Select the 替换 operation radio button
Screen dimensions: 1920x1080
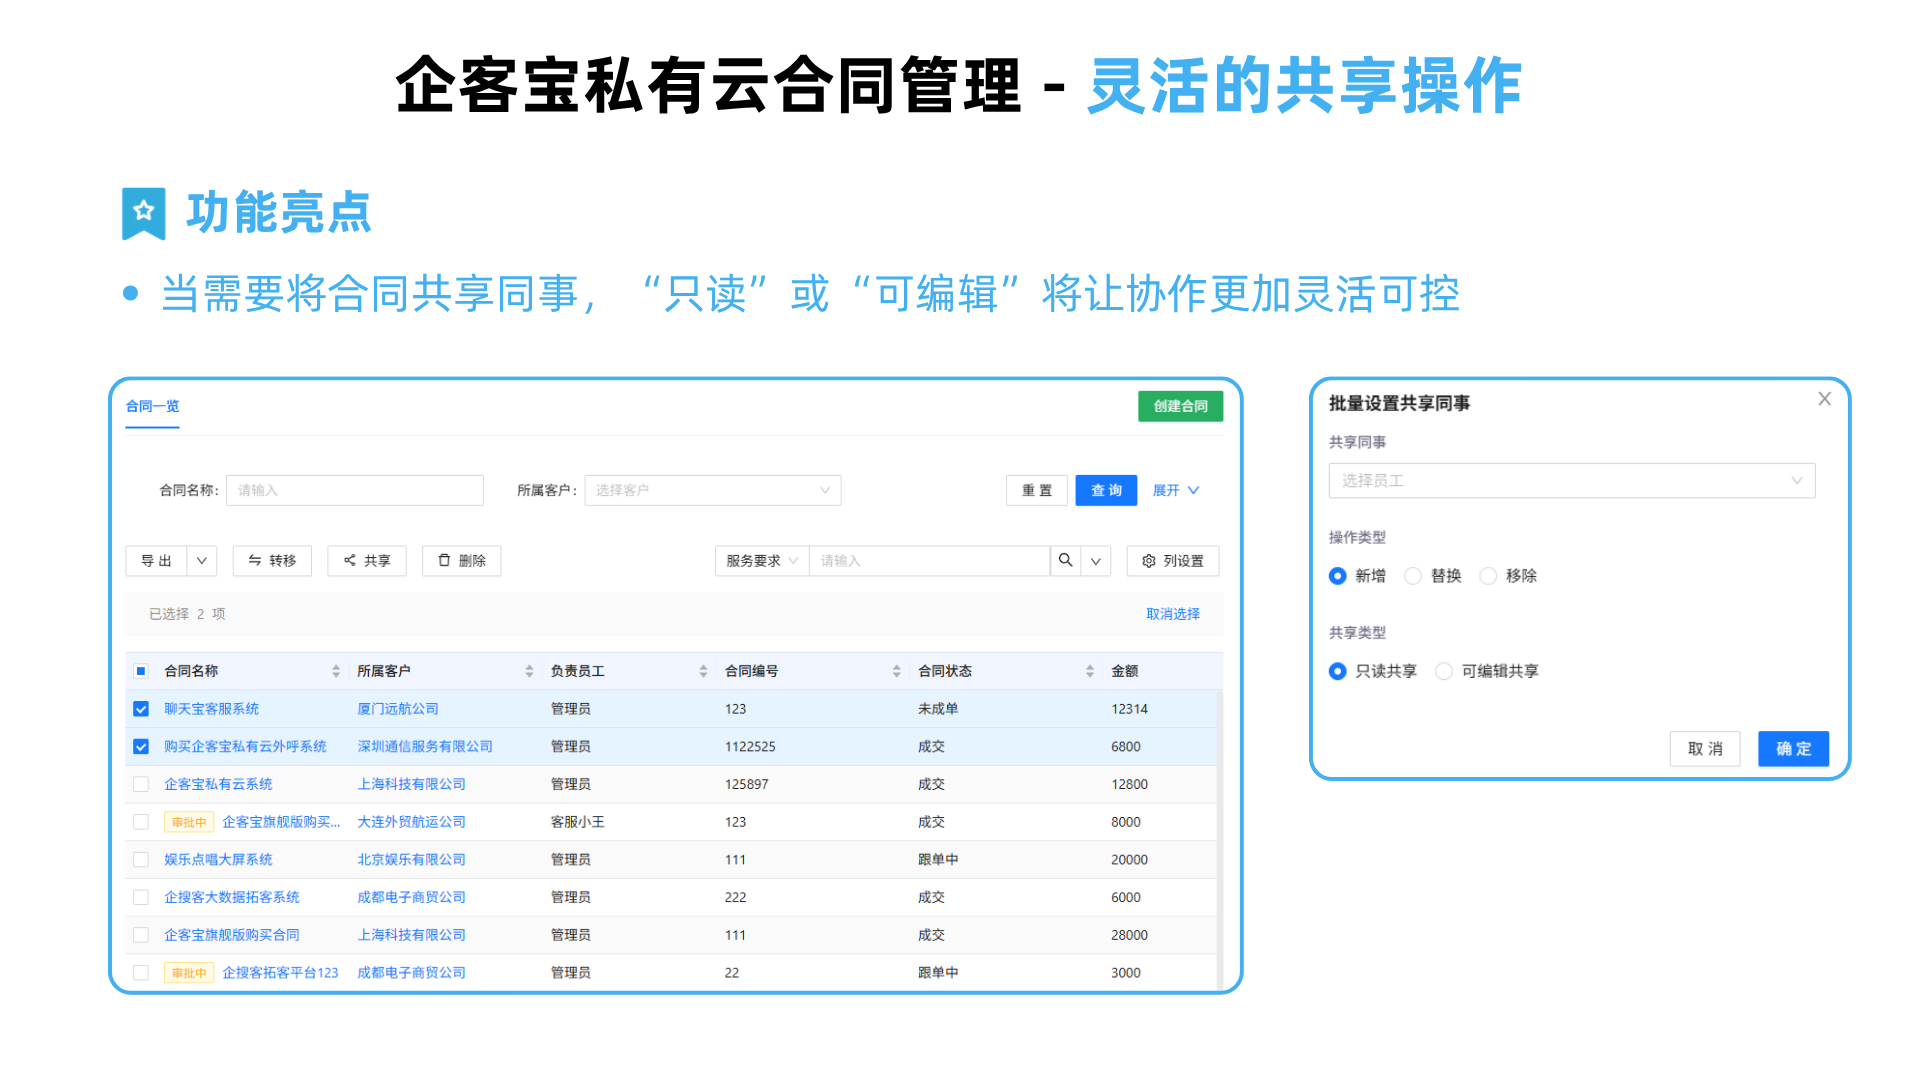(1413, 576)
